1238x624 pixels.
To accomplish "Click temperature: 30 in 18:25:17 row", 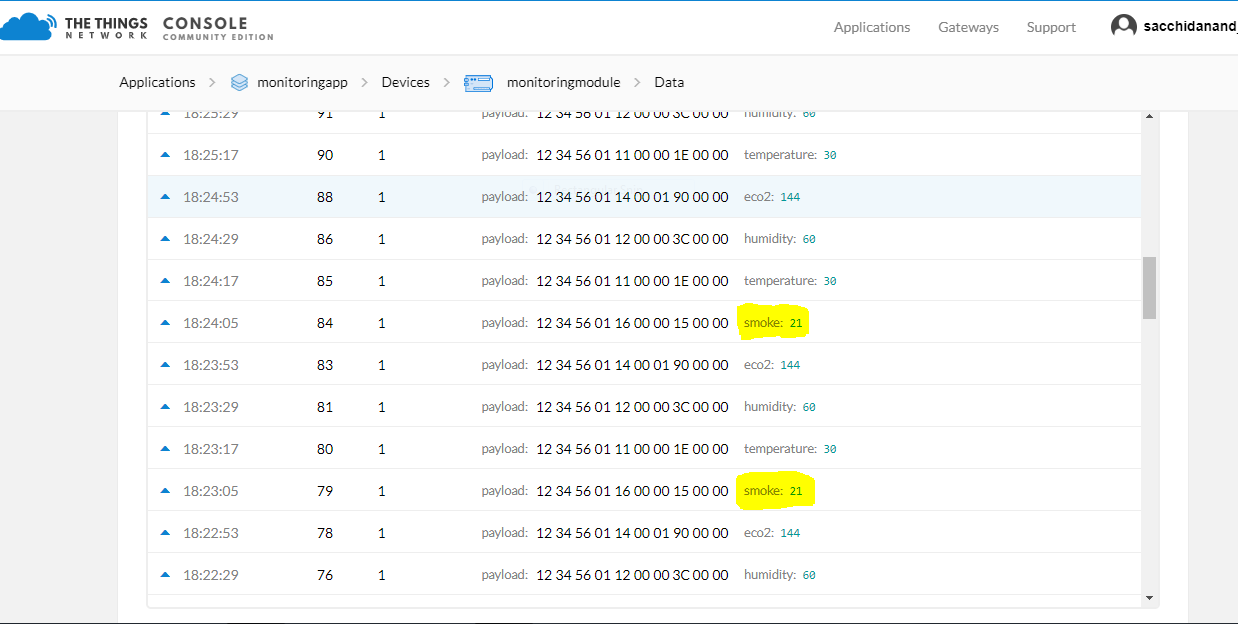I will click(790, 155).
